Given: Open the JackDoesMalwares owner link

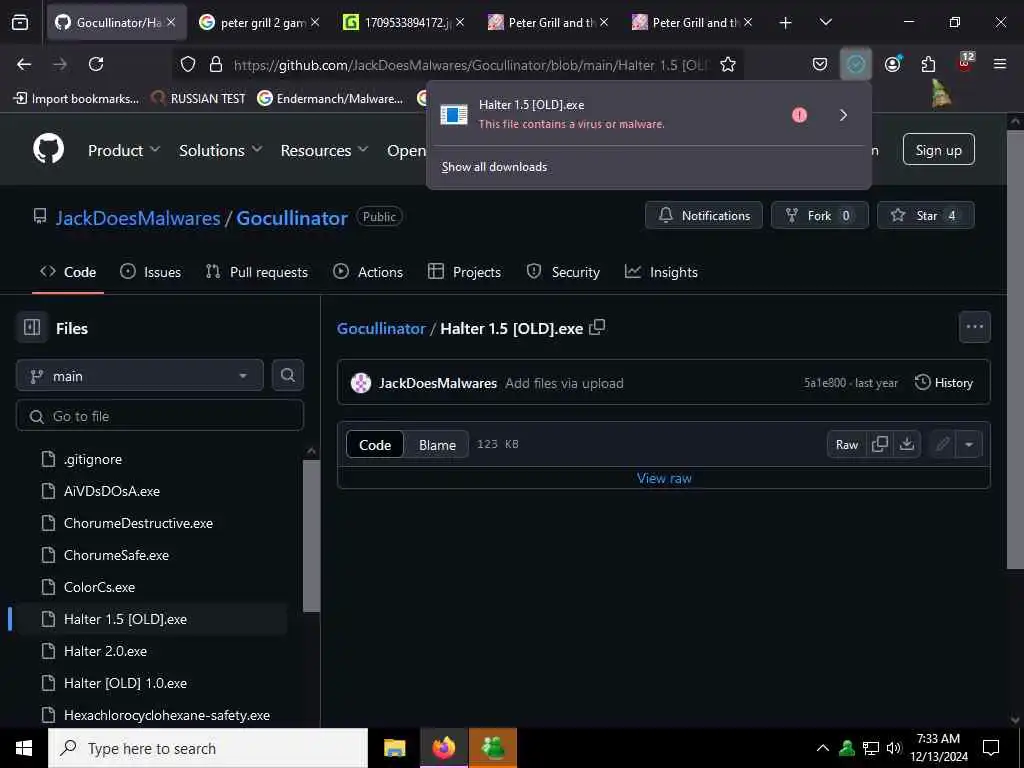Looking at the screenshot, I should coord(138,217).
